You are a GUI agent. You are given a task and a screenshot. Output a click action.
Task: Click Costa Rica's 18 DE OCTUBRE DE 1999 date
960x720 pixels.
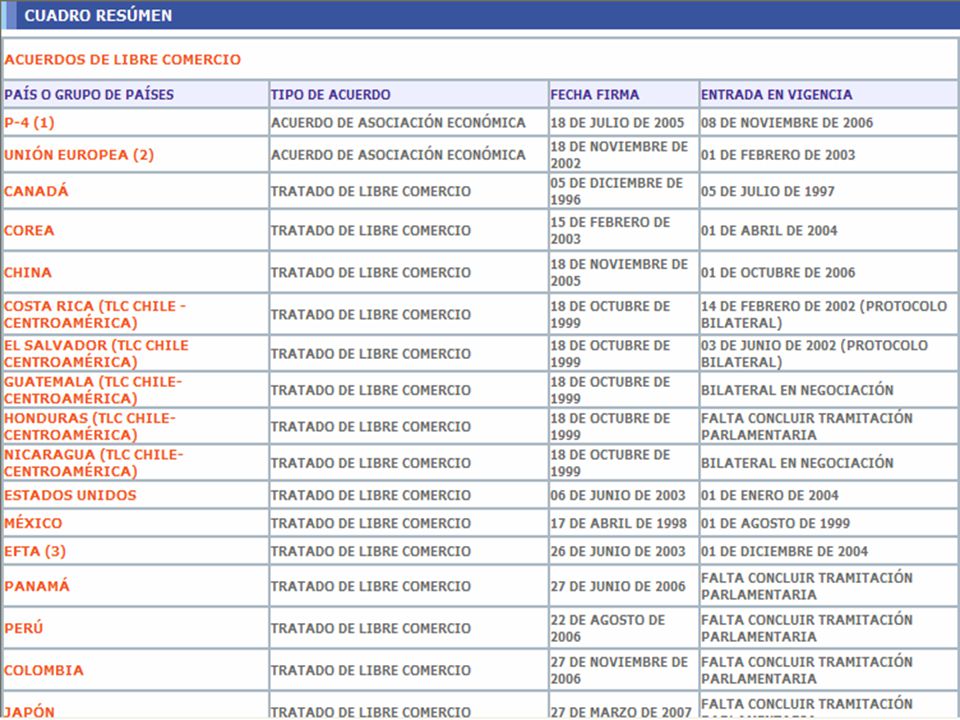point(610,314)
